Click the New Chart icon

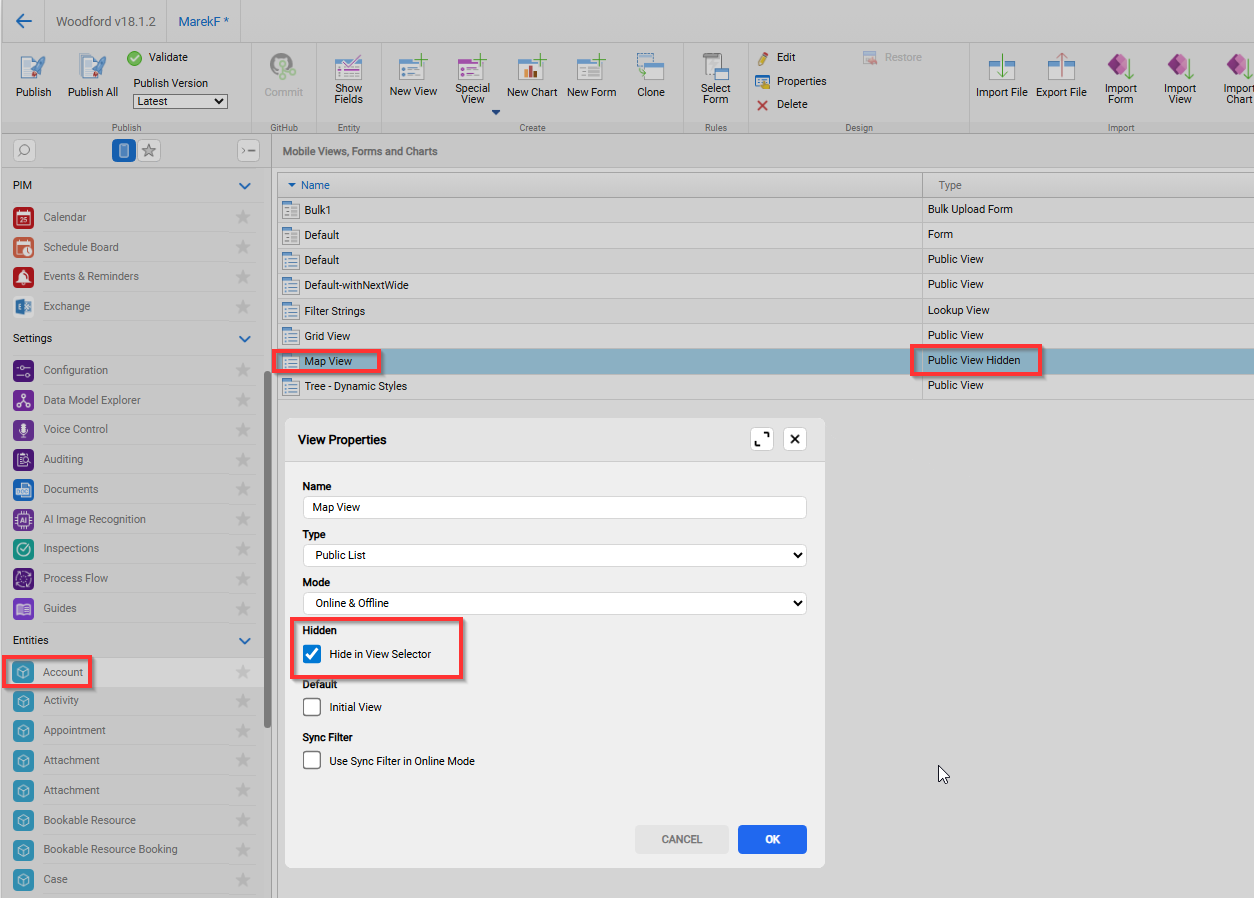[x=531, y=68]
